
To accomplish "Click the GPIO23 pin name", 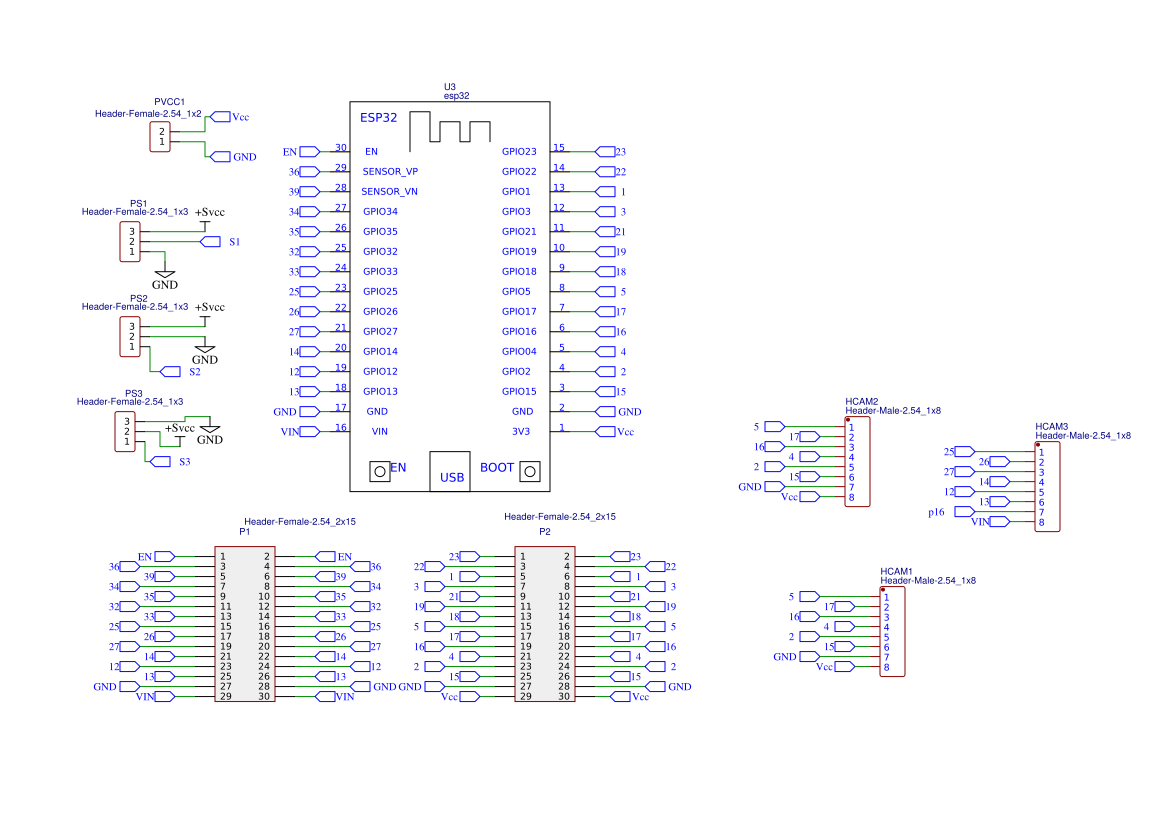I will click(519, 151).
